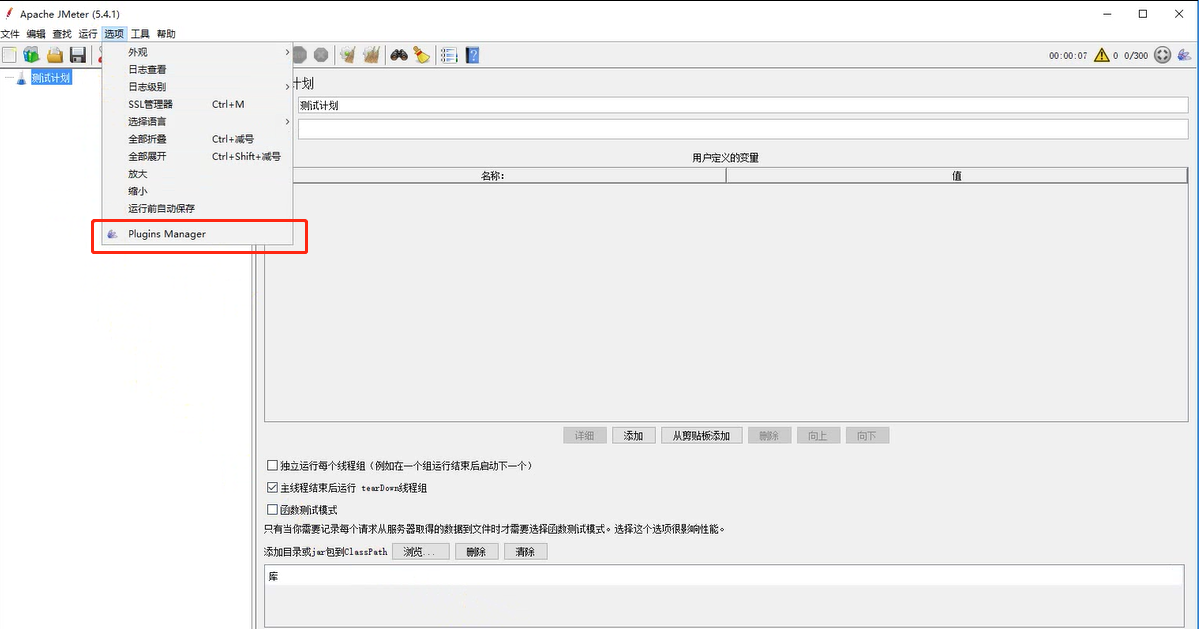1199x629 pixels.
Task: Click the 删除 button beside 浏览...
Action: point(476,552)
